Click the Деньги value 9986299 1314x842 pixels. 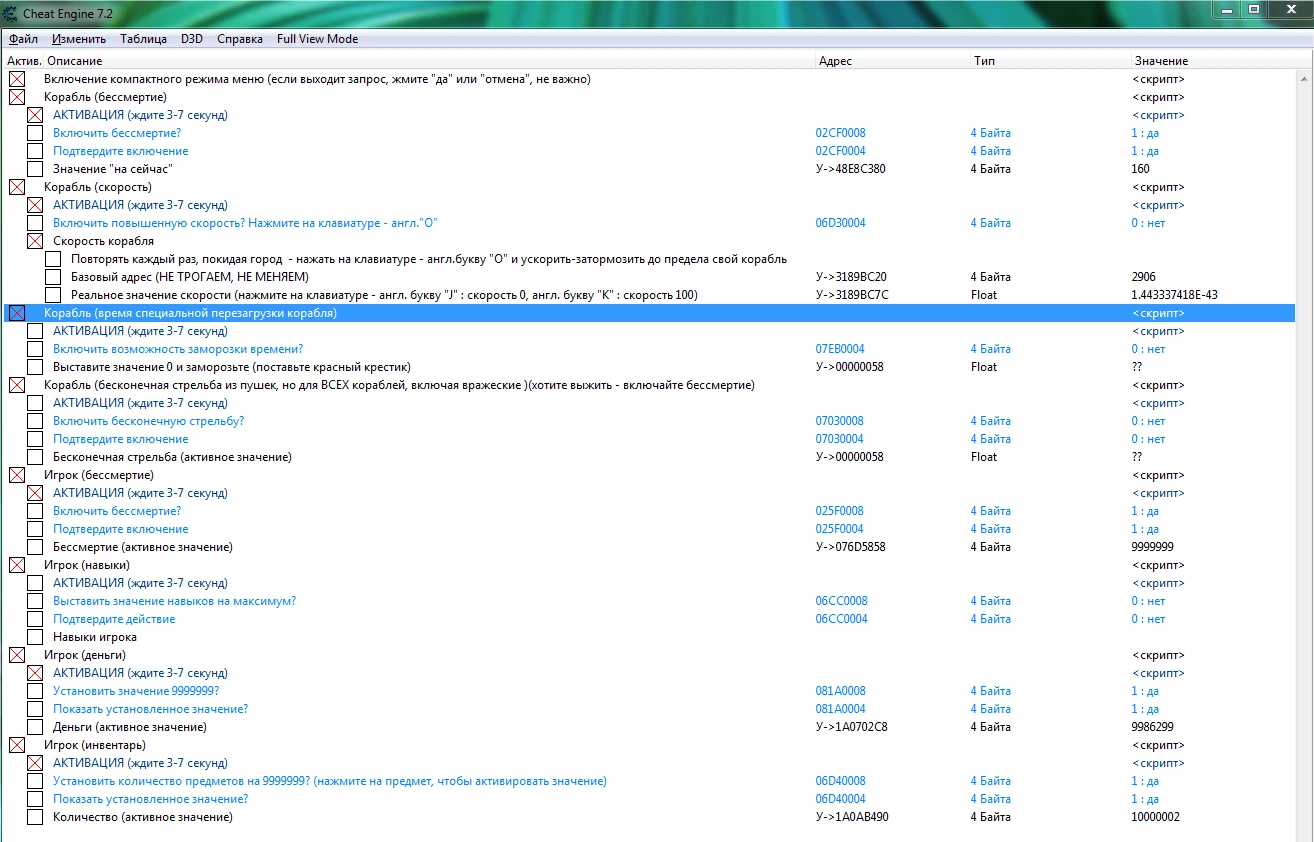tap(1152, 727)
